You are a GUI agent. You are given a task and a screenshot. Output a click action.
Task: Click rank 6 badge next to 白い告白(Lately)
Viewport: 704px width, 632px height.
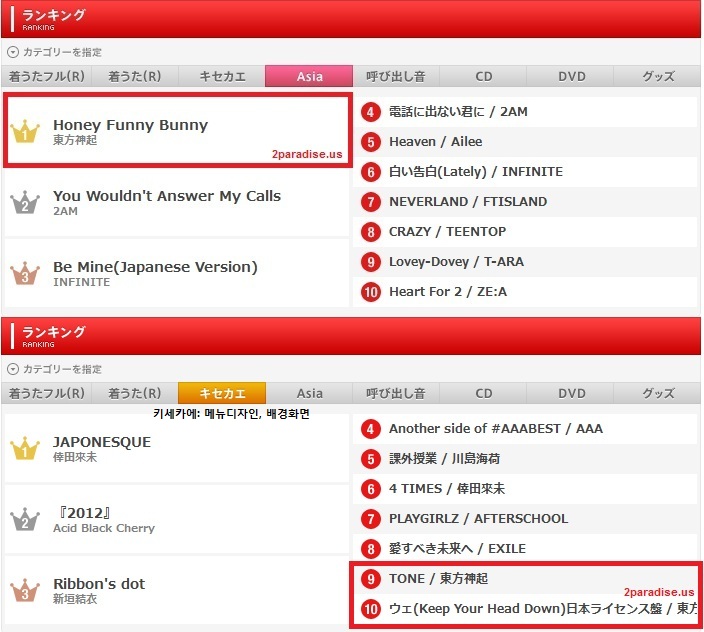click(x=371, y=172)
